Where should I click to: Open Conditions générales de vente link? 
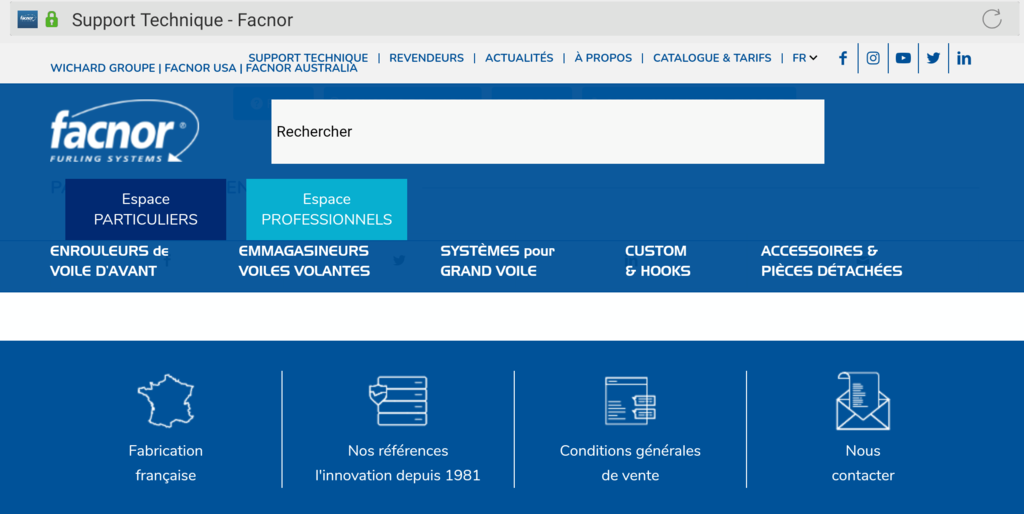(x=630, y=463)
